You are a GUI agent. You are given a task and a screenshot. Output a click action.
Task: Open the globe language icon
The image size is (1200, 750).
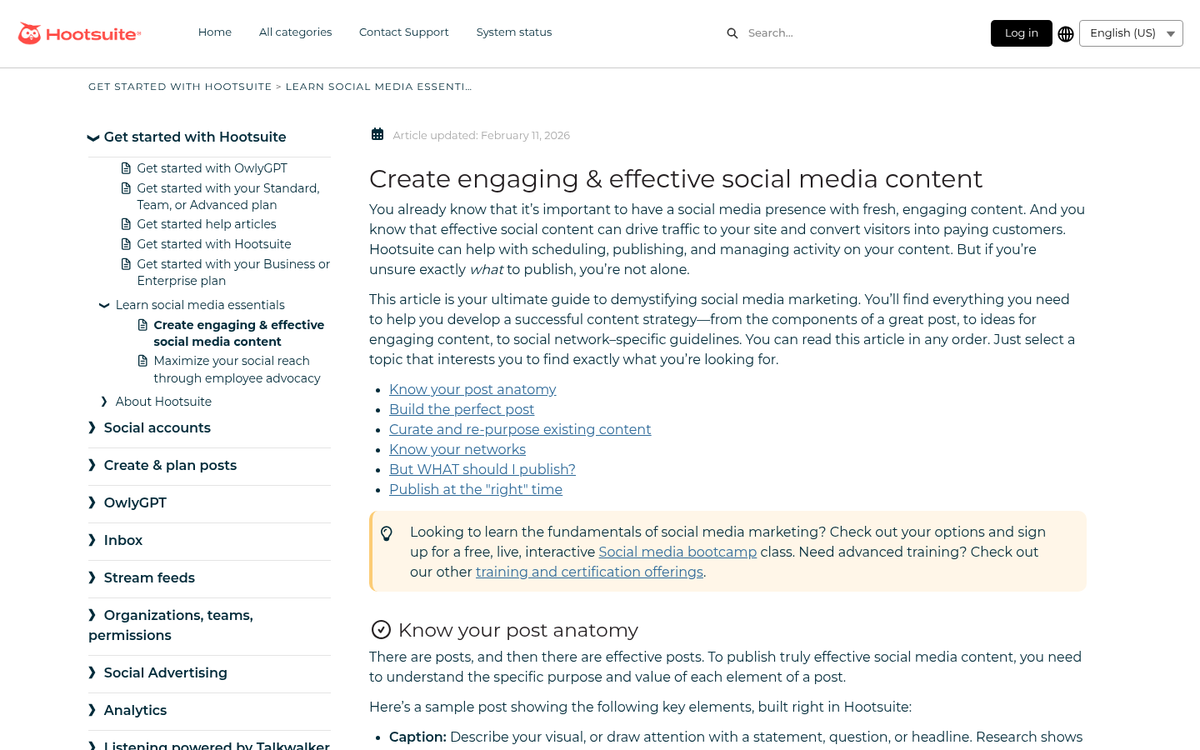click(1065, 33)
